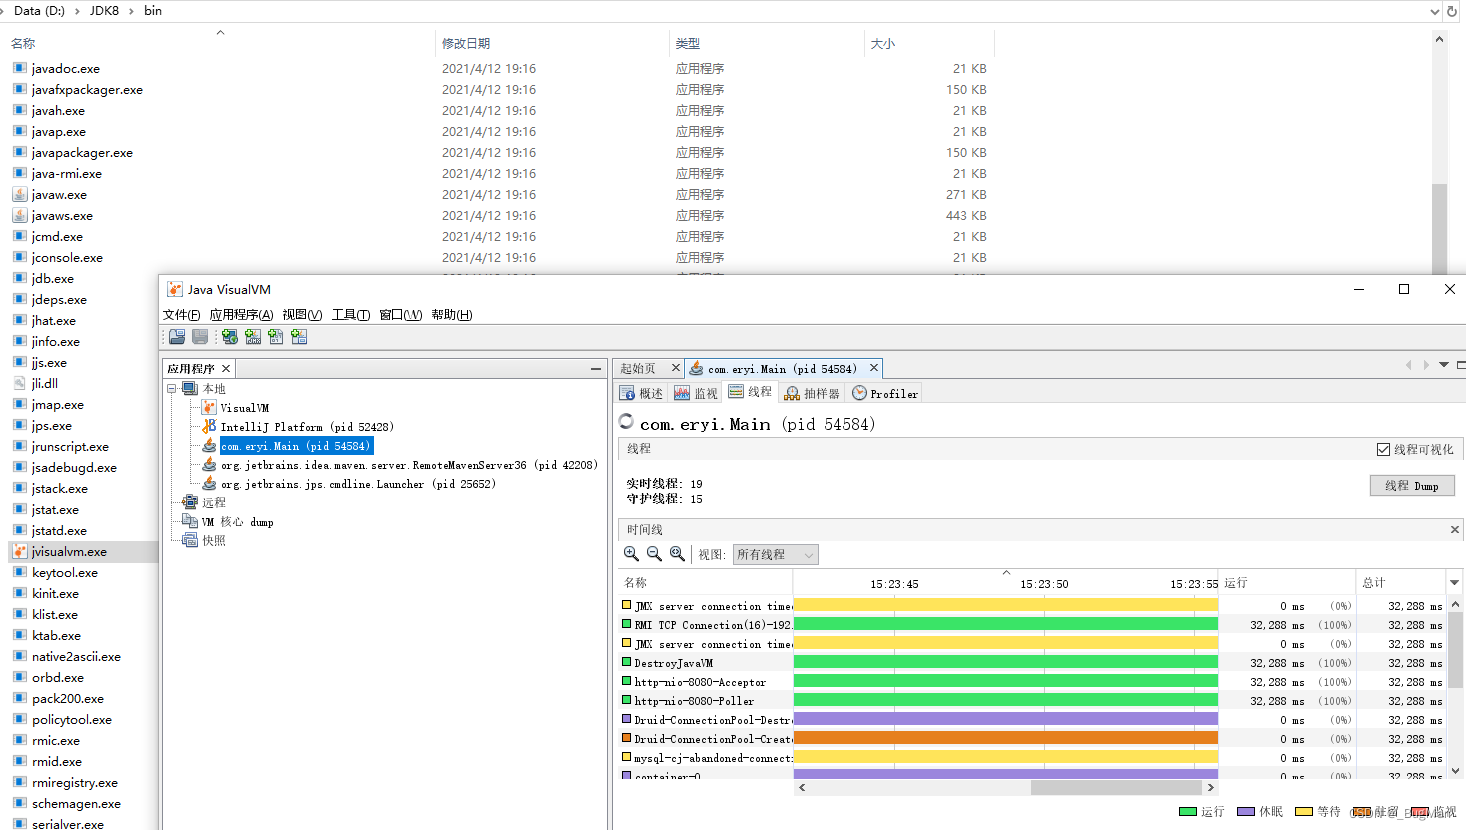This screenshot has width=1466, height=830.
Task: Click the Druid-ConnectionPool-Create orange timeline bar
Action: pos(1005,738)
